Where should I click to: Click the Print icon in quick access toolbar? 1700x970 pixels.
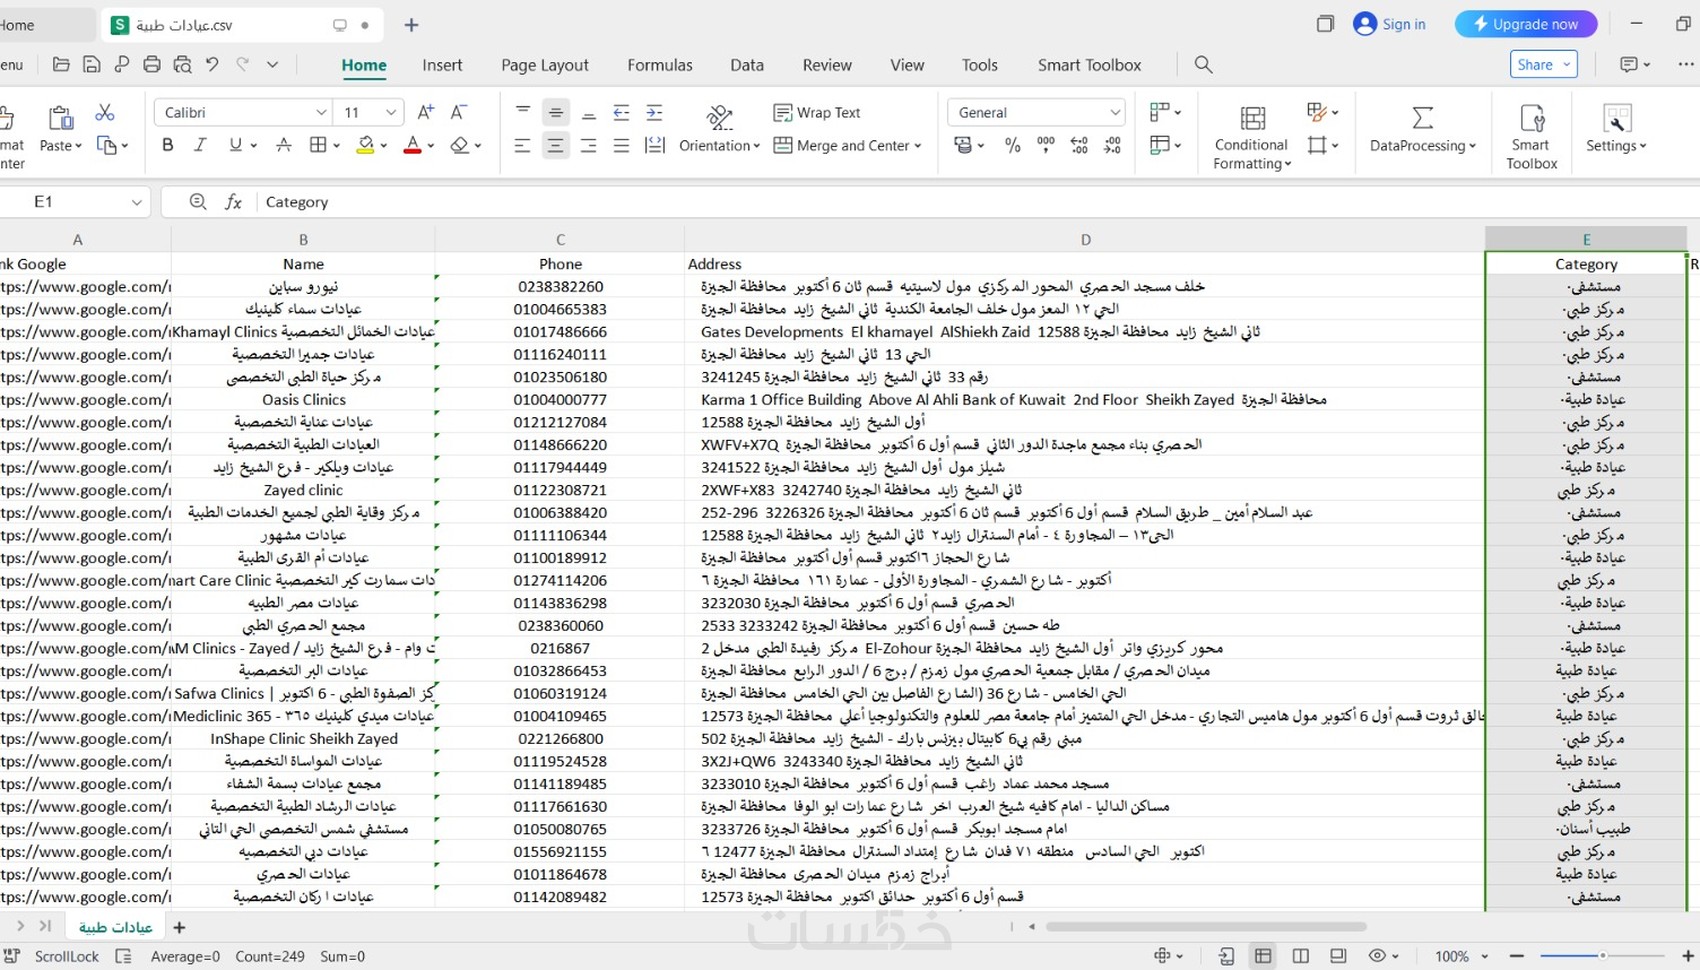152,65
